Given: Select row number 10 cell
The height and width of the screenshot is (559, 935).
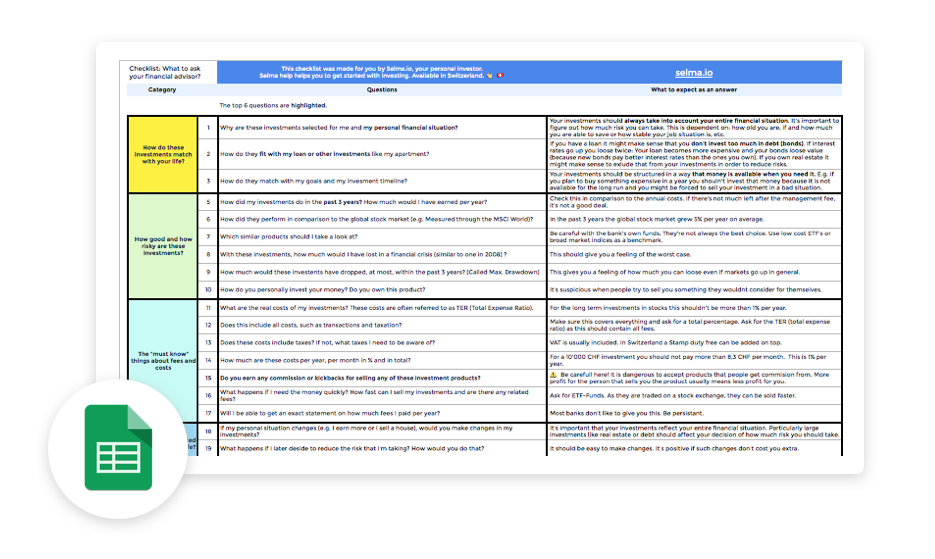Looking at the screenshot, I should point(208,289).
